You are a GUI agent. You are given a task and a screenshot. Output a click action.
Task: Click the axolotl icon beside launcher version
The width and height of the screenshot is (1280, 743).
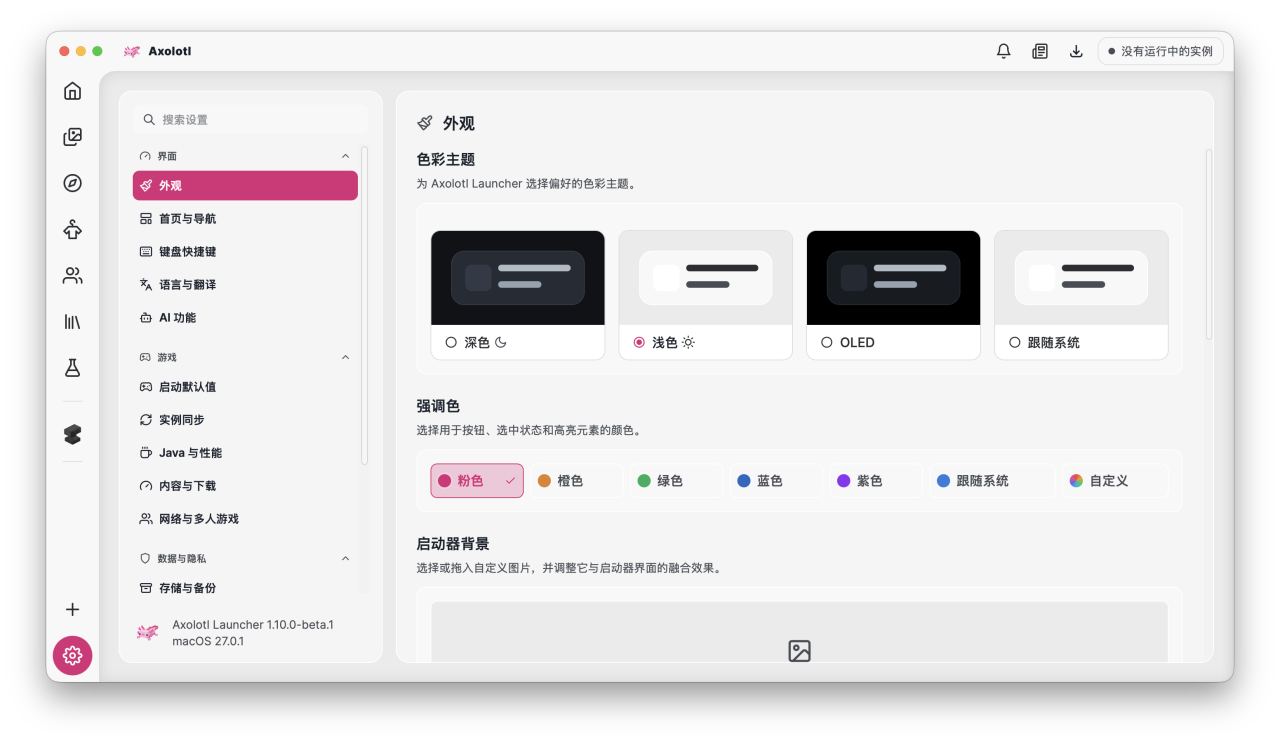[147, 632]
